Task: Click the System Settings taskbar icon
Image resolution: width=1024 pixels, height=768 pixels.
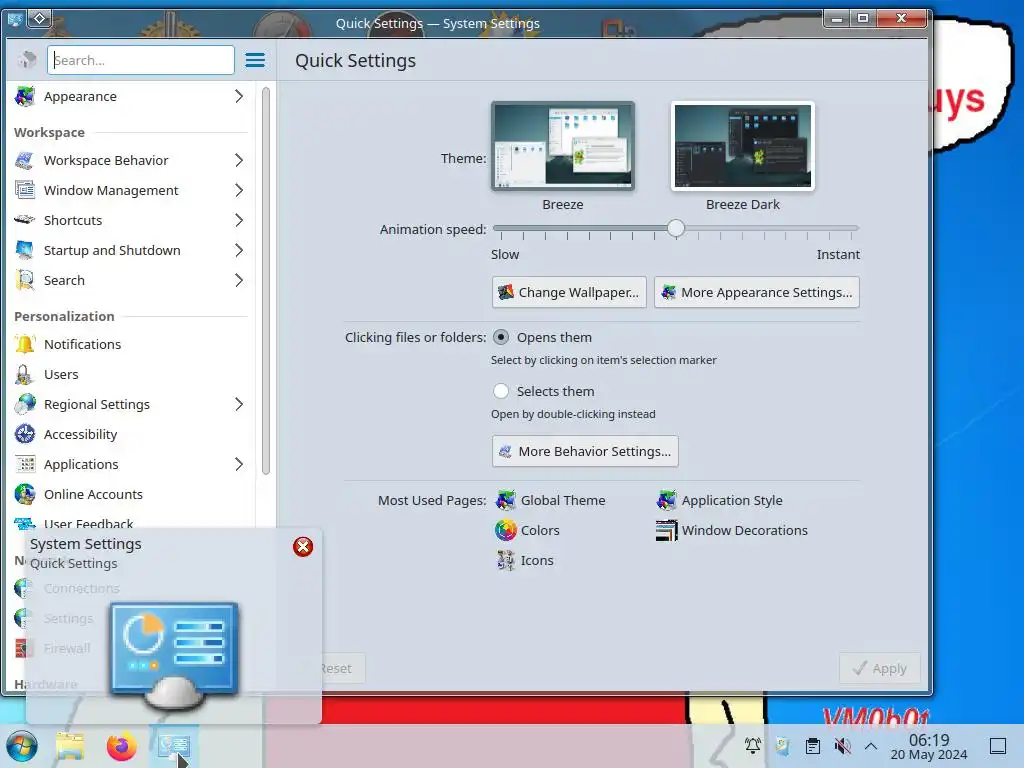Action: 174,746
